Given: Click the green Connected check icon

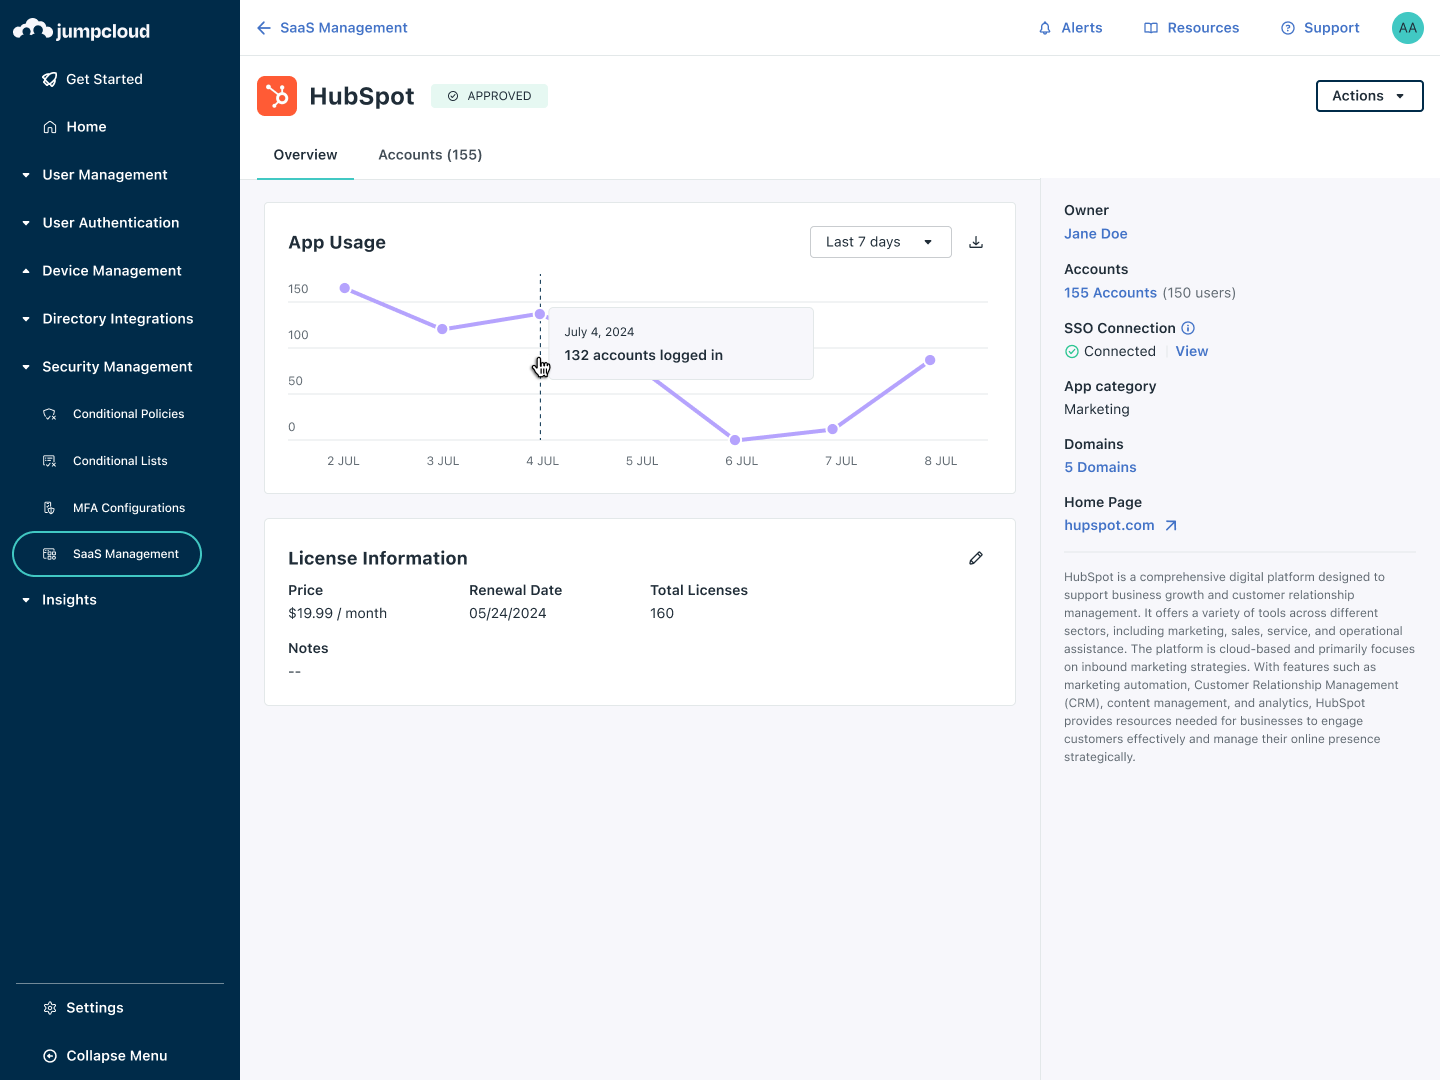Looking at the screenshot, I should tap(1072, 352).
